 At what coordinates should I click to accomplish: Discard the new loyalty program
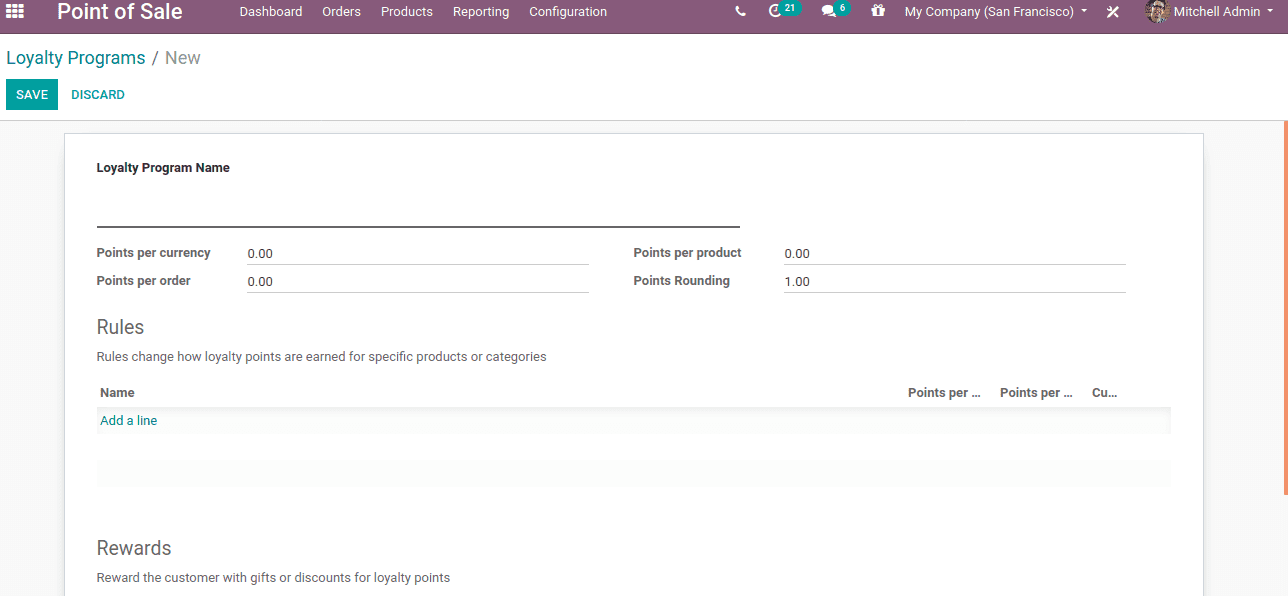[98, 95]
